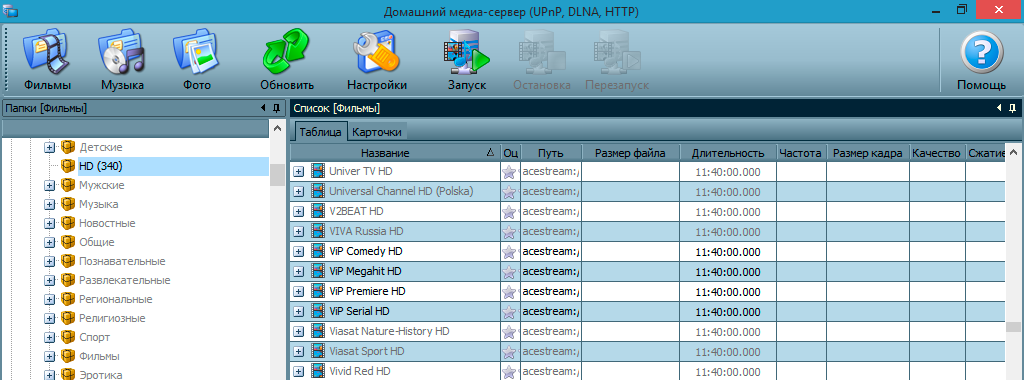This screenshot has width=1024, height=380.
Task: Select the Viasat Sport HD row name
Action: [366, 351]
